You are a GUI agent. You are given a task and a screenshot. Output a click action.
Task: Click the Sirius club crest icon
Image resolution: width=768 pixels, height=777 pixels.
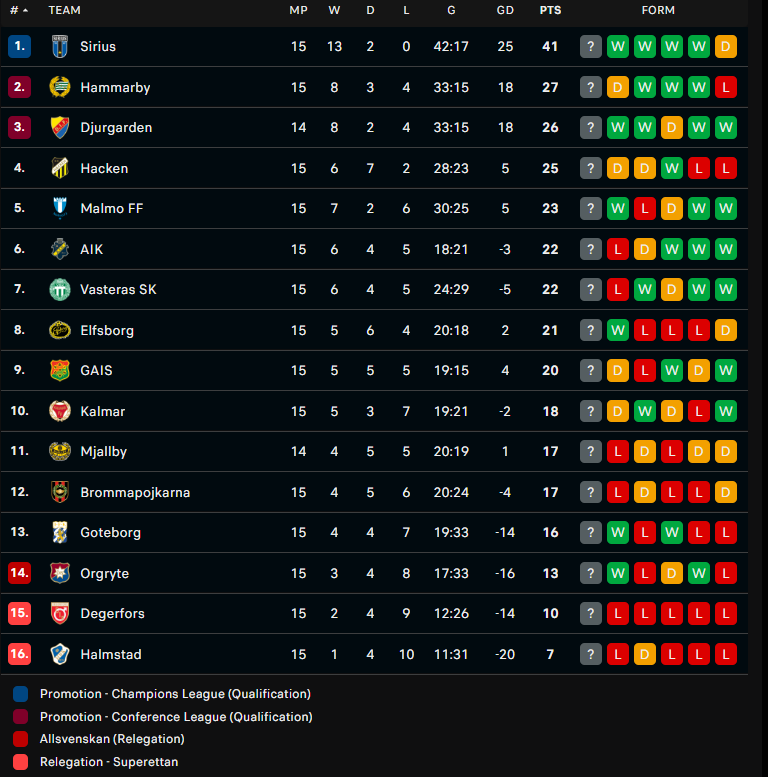60,47
